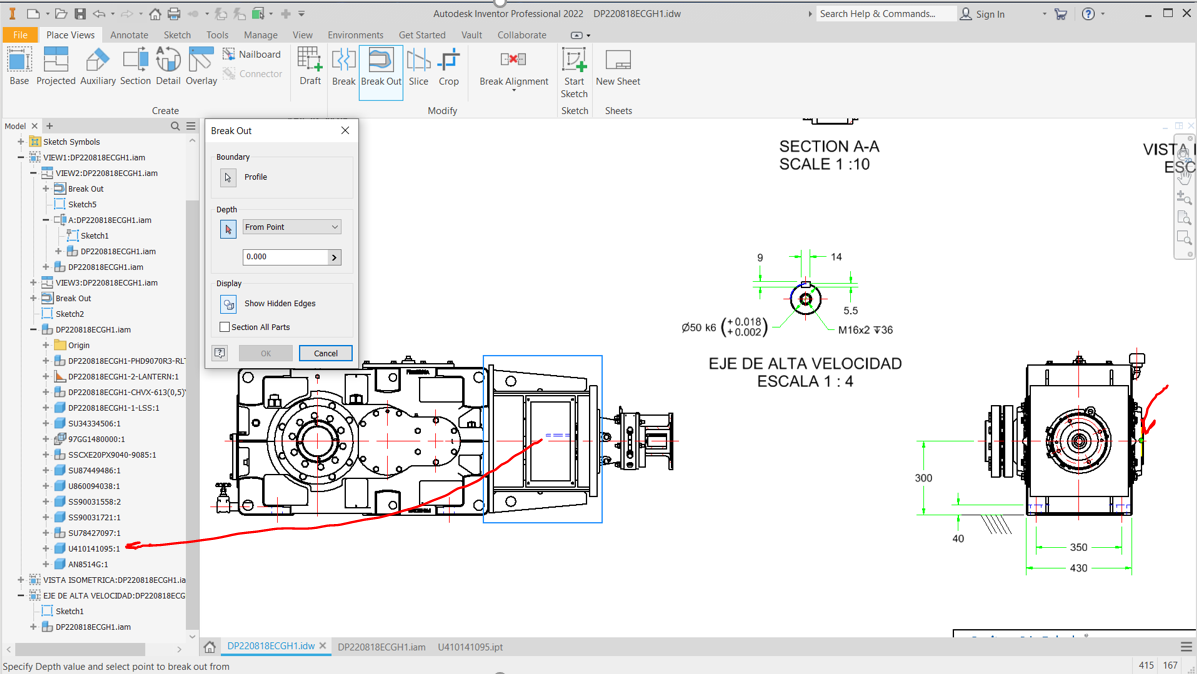The height and width of the screenshot is (674, 1197).
Task: Click the depth value field showing 0.000
Action: click(x=285, y=256)
